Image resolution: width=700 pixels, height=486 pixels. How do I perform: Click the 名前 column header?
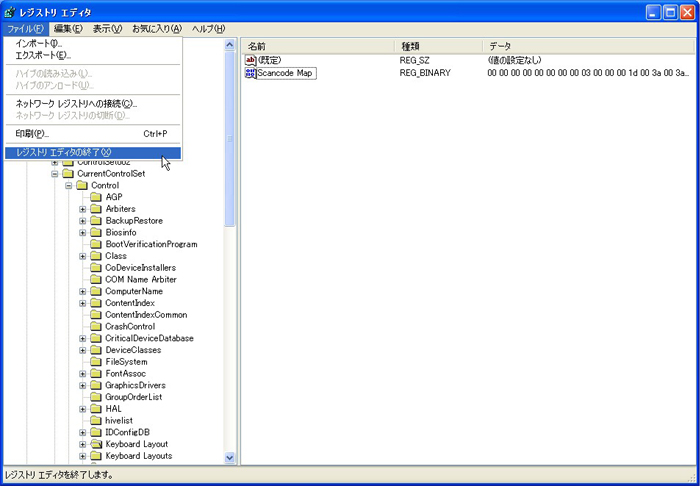(x=318, y=46)
